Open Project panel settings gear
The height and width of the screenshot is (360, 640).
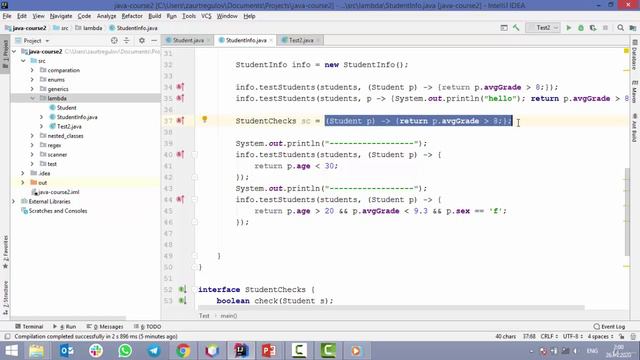(142, 40)
